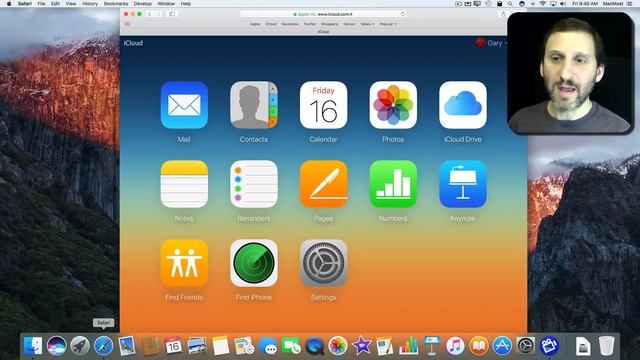Click the Safari share button
Viewport: 640px width, 360px height.
tap(503, 14)
